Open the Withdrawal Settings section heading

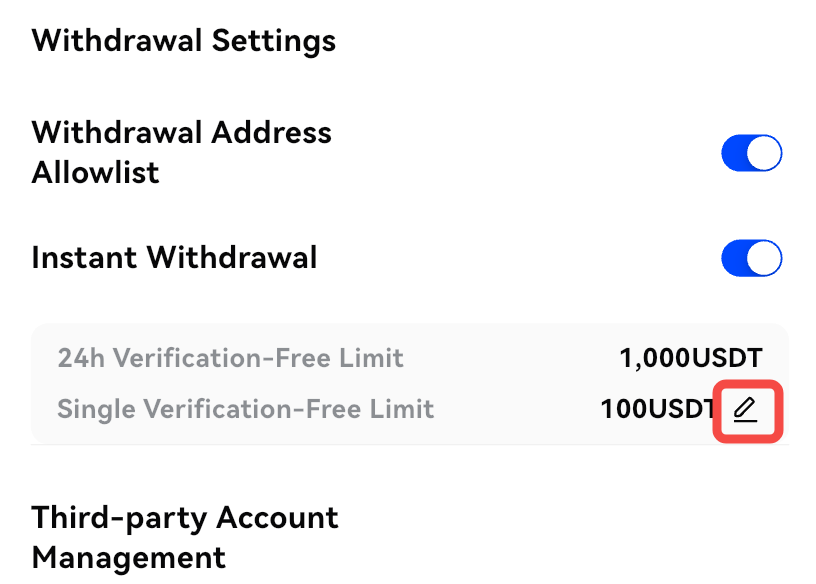(184, 41)
